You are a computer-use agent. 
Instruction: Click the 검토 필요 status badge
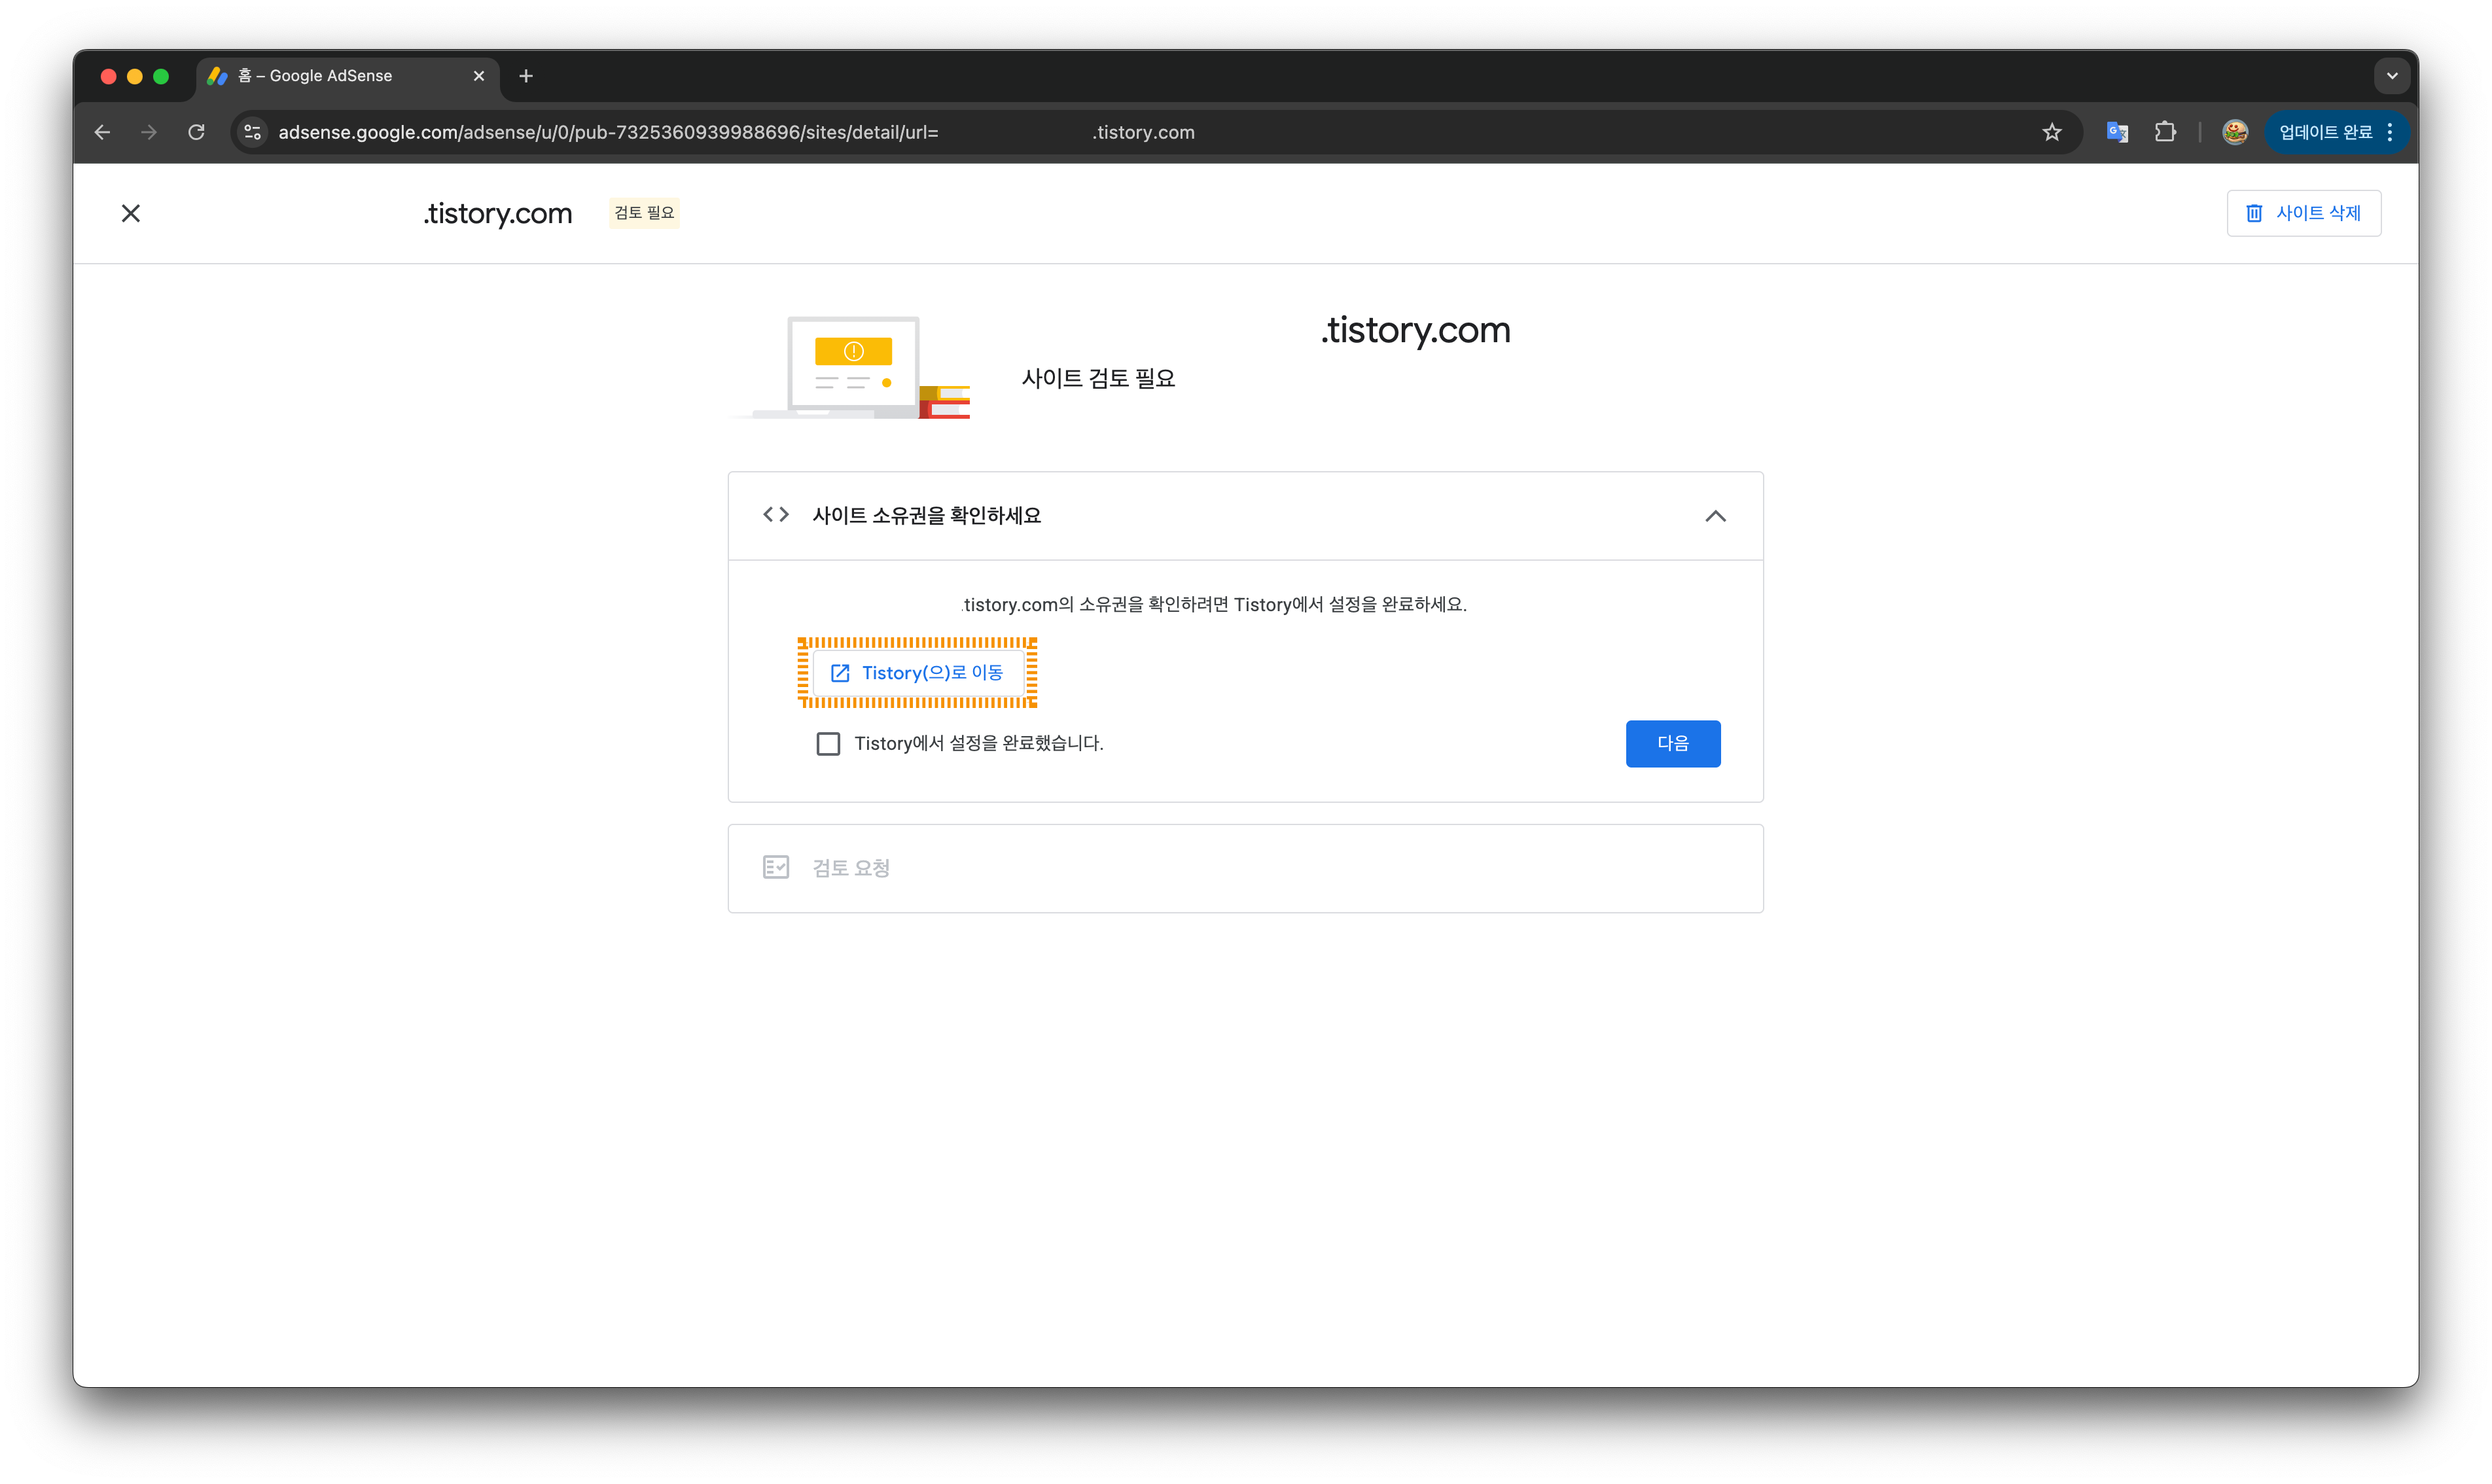coord(644,213)
